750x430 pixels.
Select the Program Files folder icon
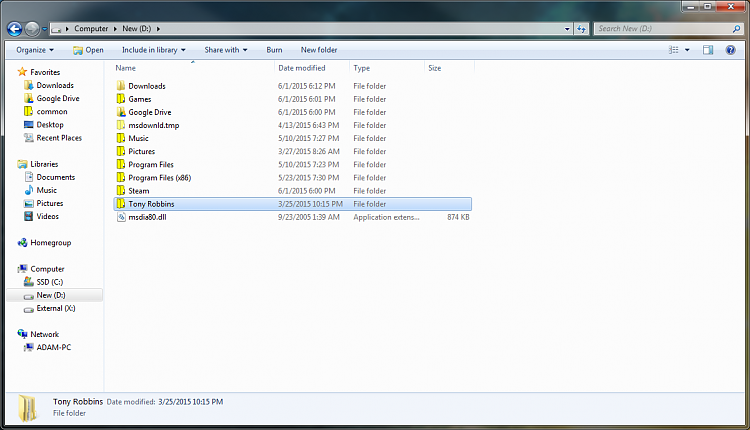[121, 165]
